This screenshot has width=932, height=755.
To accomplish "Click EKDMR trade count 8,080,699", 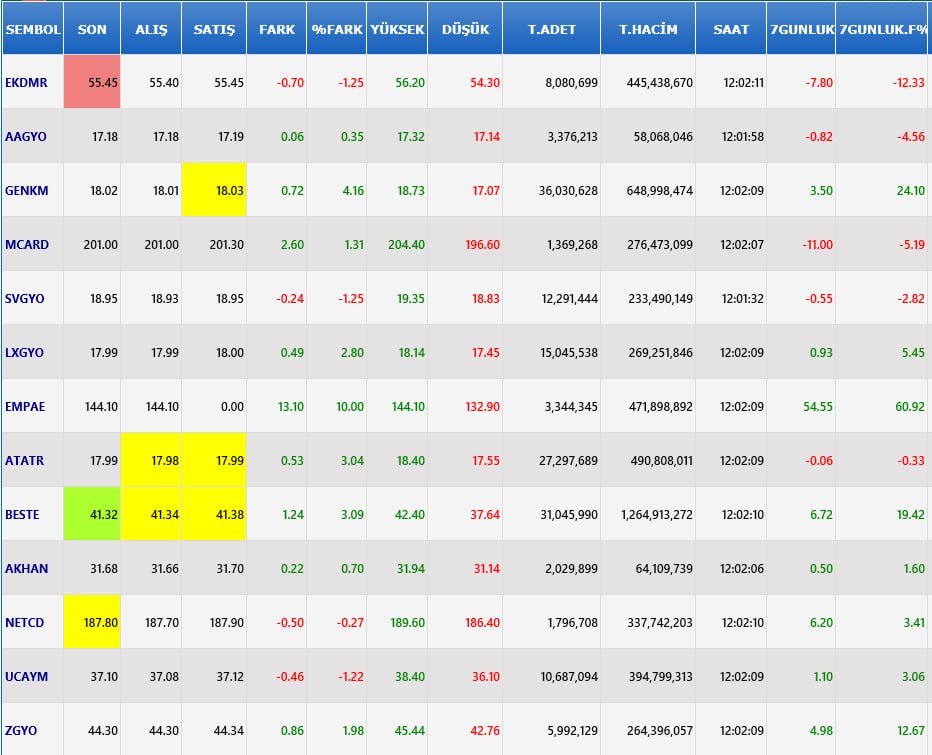I will pyautogui.click(x=571, y=83).
